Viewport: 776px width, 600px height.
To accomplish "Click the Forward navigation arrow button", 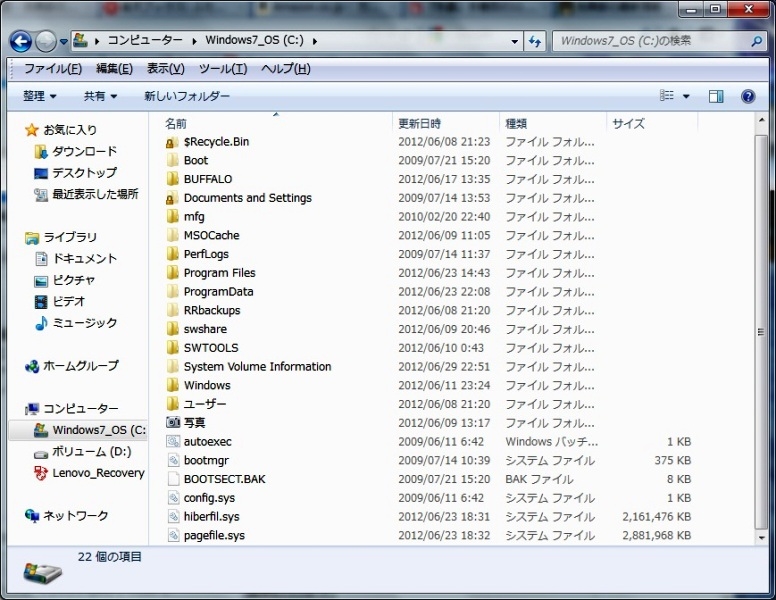I will coord(46,42).
